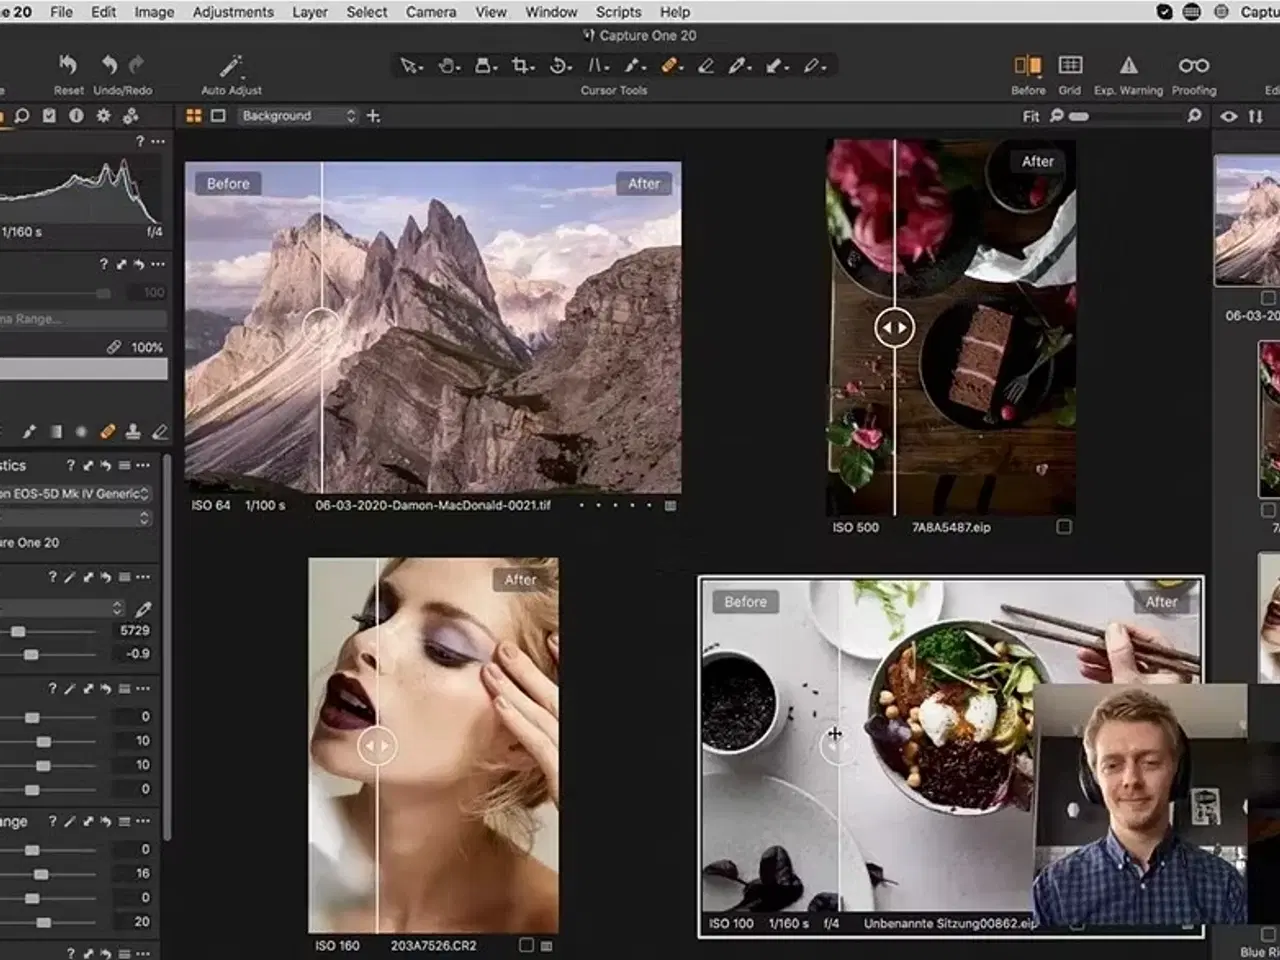
Task: Select the radial gradient mask icon in Layers
Action: point(81,432)
